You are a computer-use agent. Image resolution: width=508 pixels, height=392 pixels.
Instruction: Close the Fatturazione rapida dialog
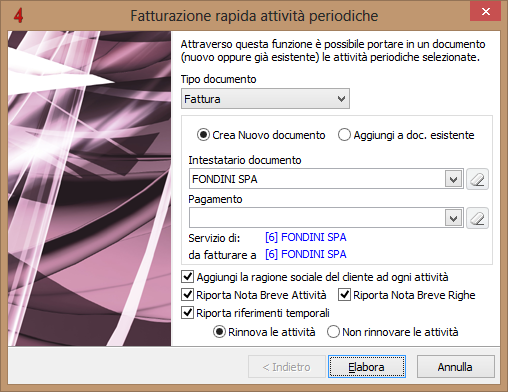coord(486,12)
